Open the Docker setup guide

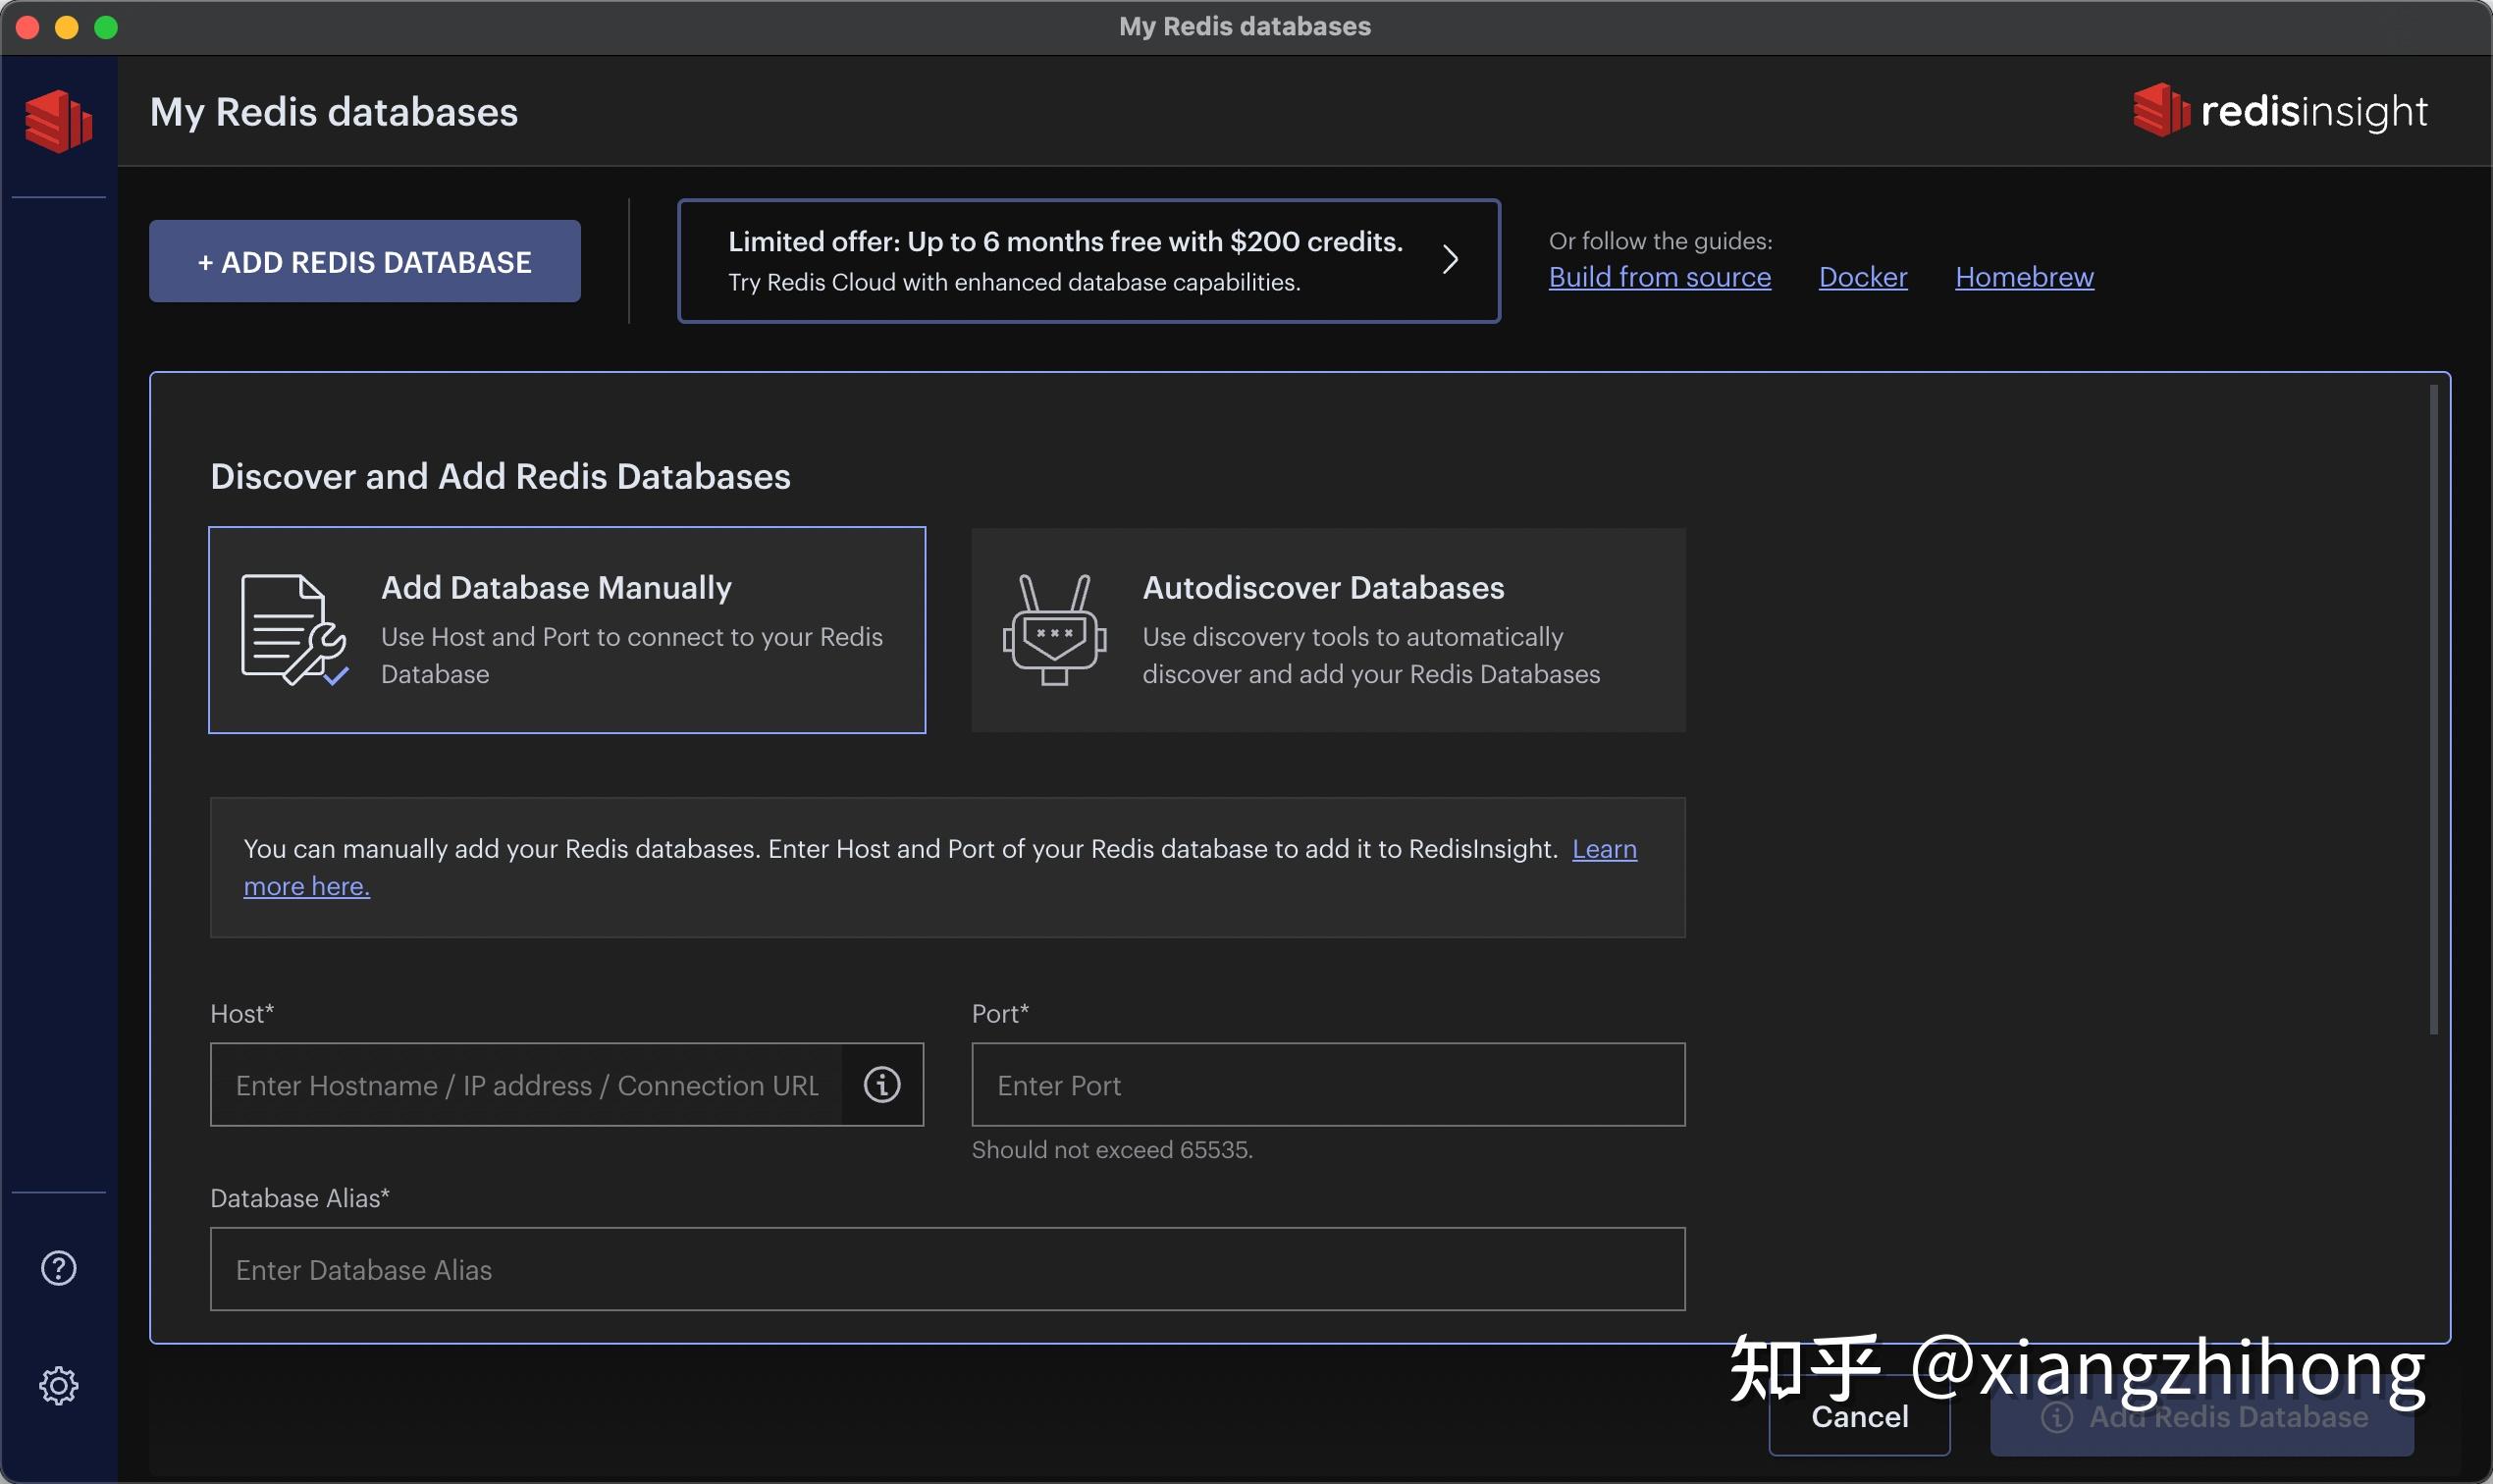tap(1861, 277)
